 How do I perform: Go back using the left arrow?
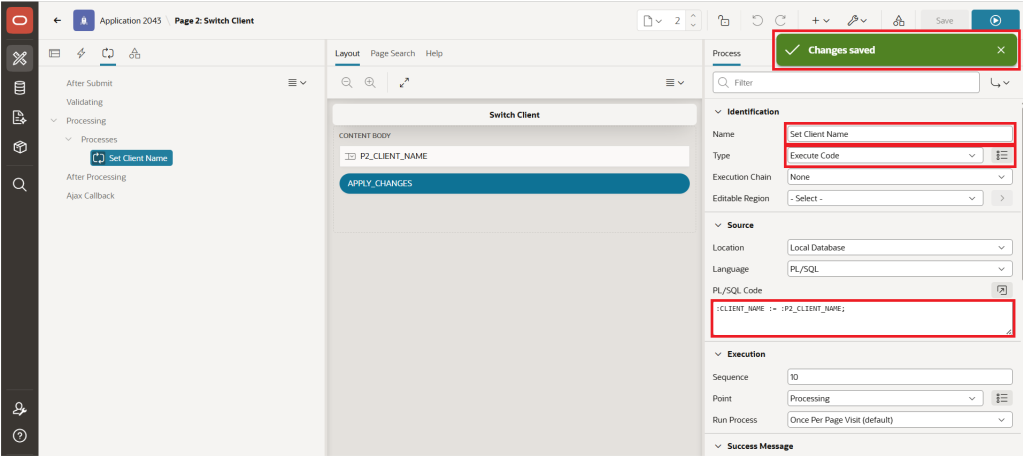click(57, 20)
